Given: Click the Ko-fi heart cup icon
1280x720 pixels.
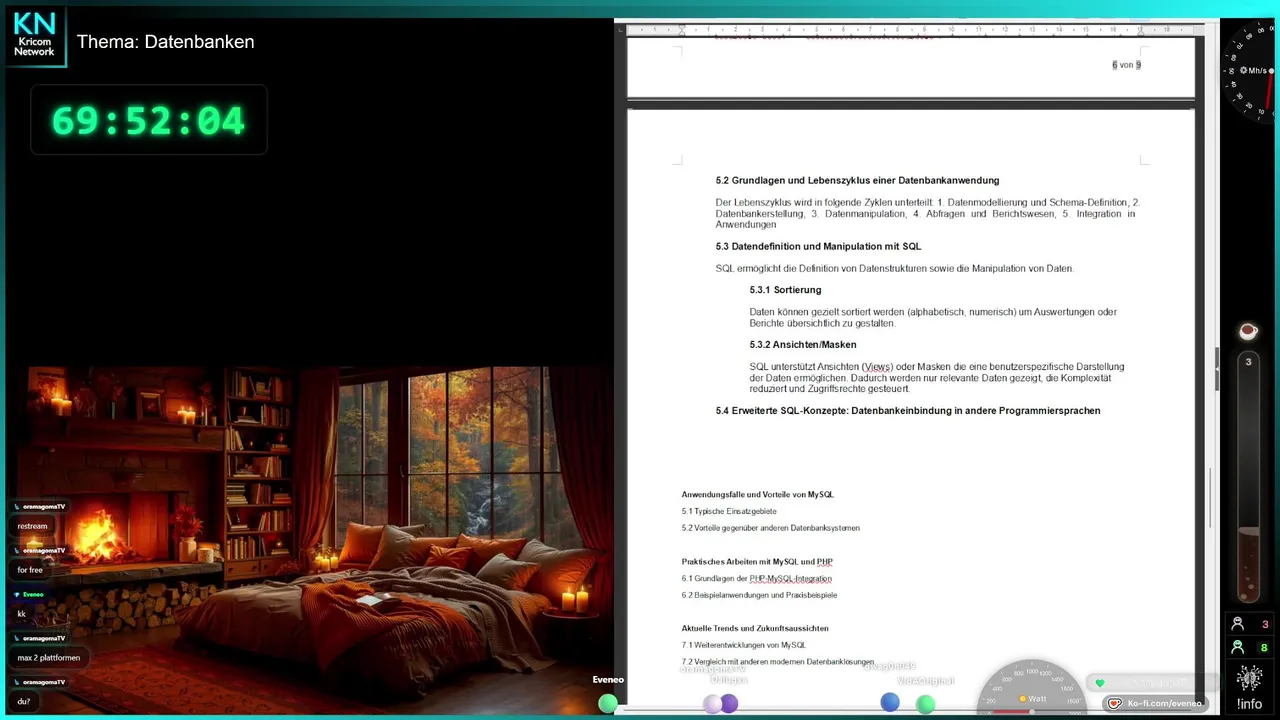Looking at the screenshot, I should (x=1115, y=703).
